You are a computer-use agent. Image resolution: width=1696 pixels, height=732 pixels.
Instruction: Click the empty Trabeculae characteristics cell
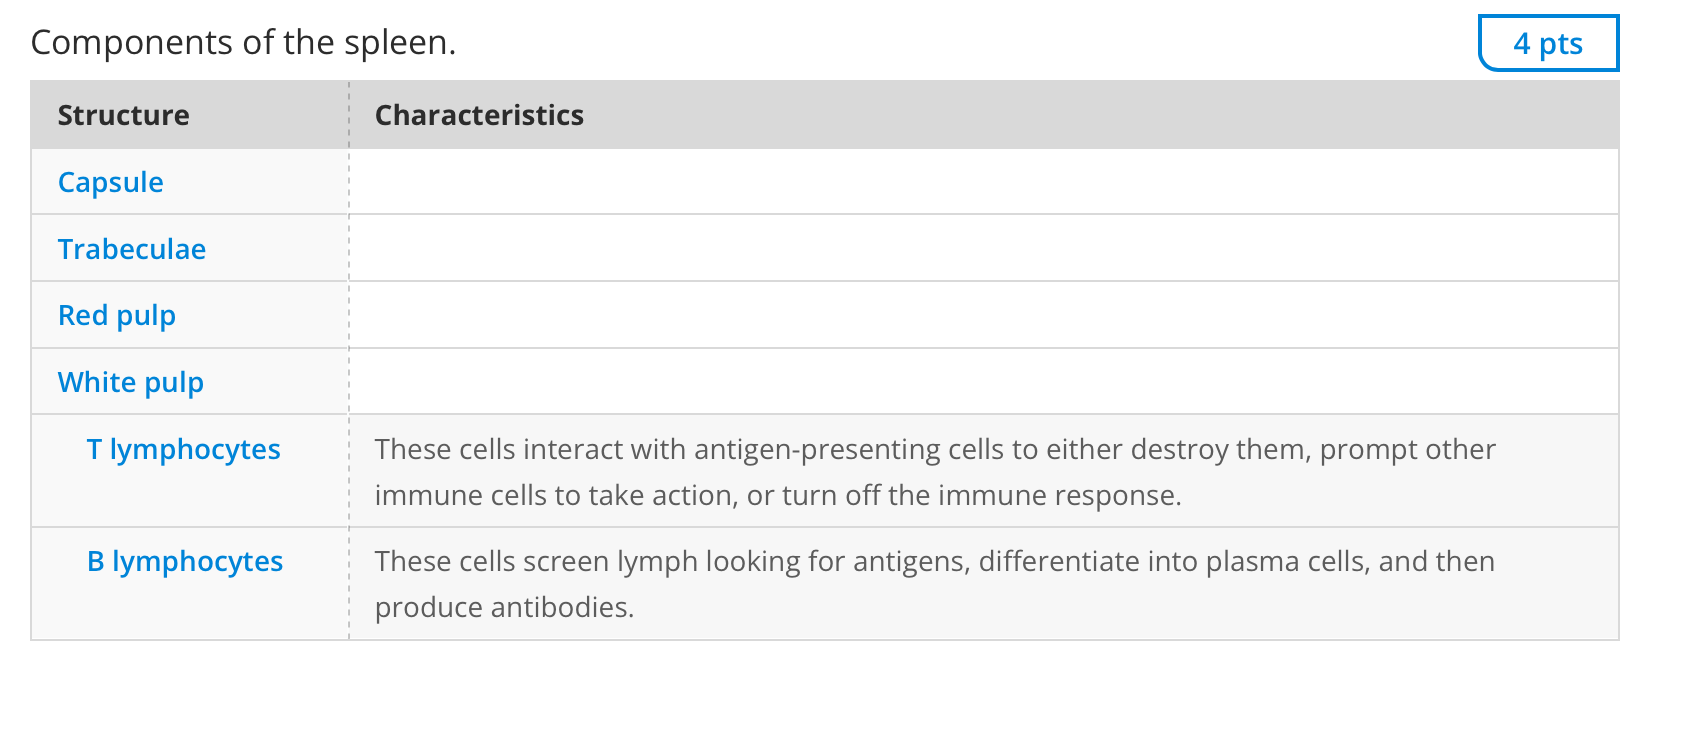[x=982, y=249]
